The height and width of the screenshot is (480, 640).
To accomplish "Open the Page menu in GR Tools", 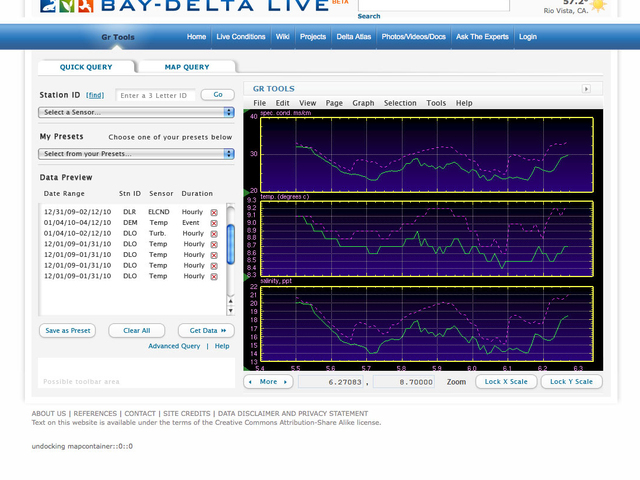I will 334,103.
